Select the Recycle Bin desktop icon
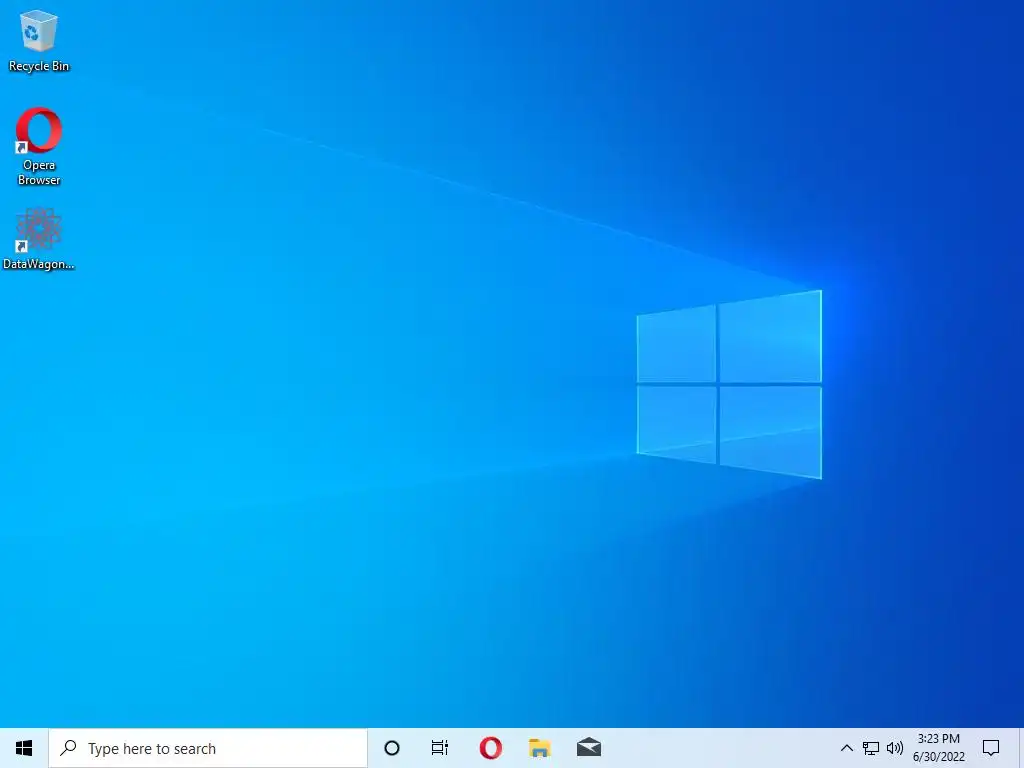Viewport: 1024px width, 768px height. 39,40
